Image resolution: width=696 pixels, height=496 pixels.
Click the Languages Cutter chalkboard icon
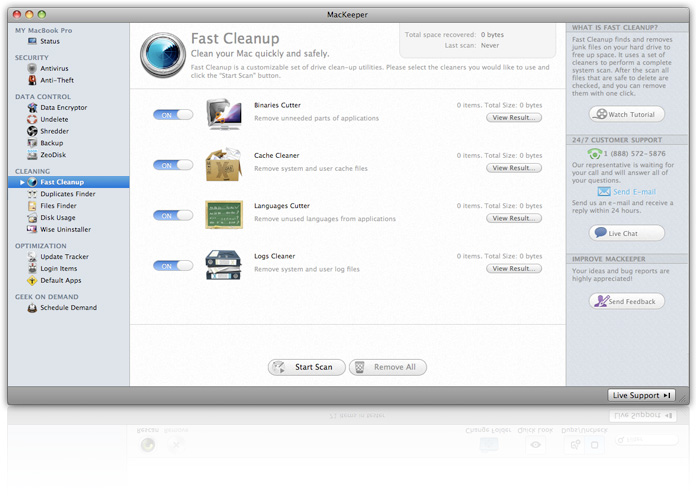pyautogui.click(x=224, y=215)
